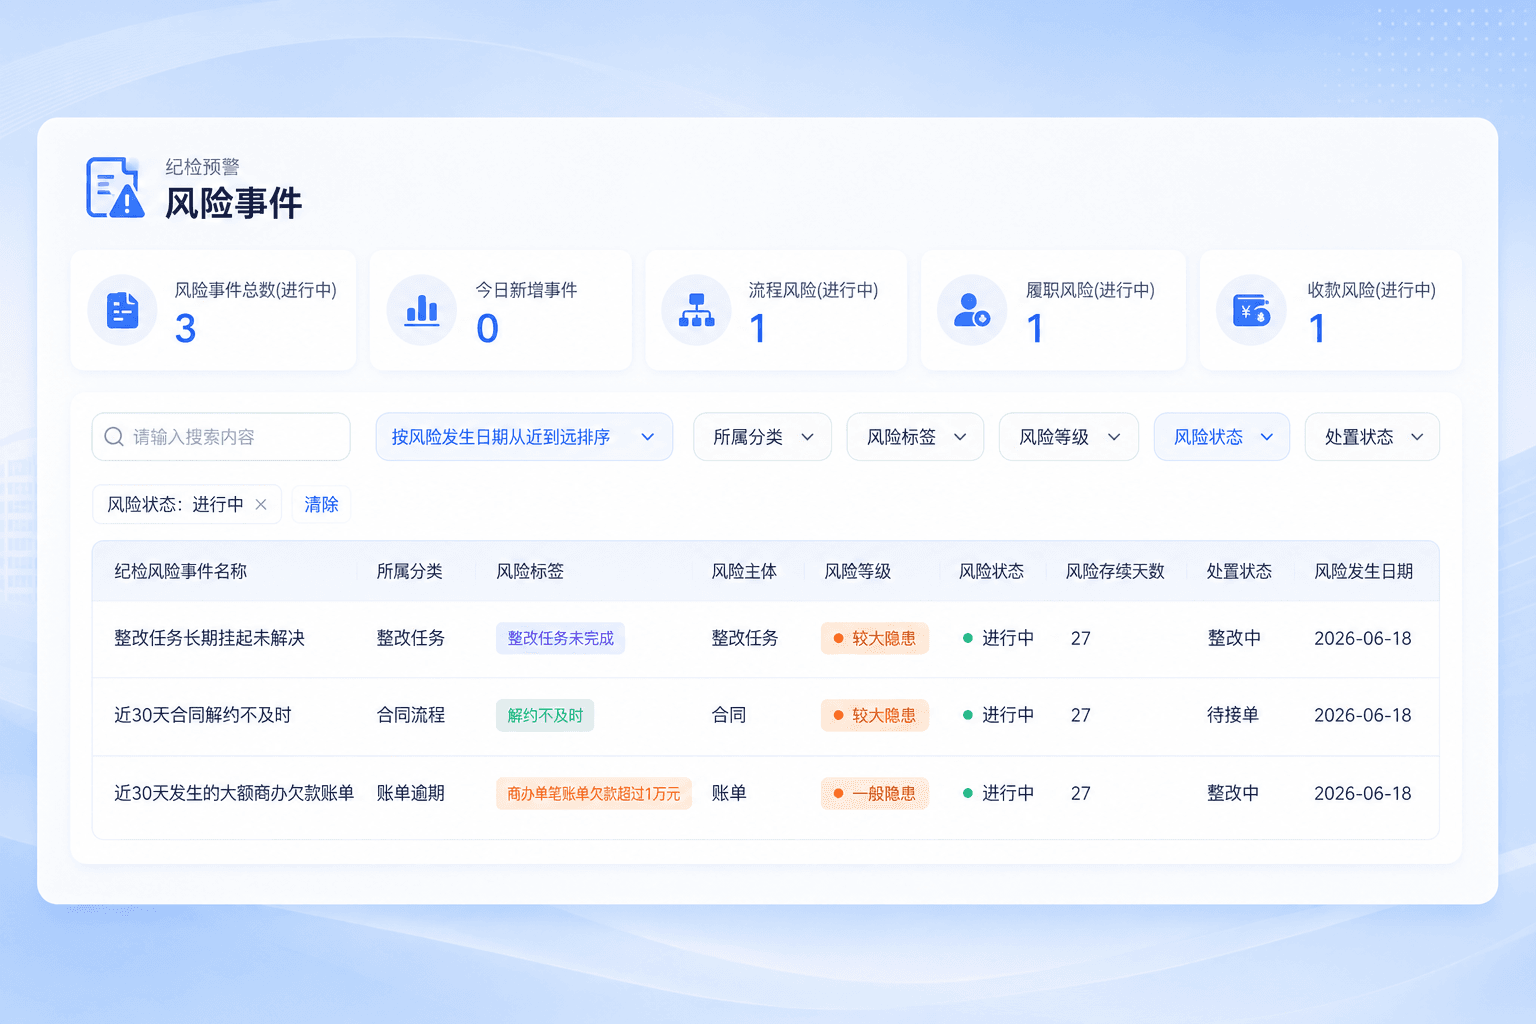The width and height of the screenshot is (1536, 1024).
Task: Click the 风险标签 column header
Action: point(530,571)
